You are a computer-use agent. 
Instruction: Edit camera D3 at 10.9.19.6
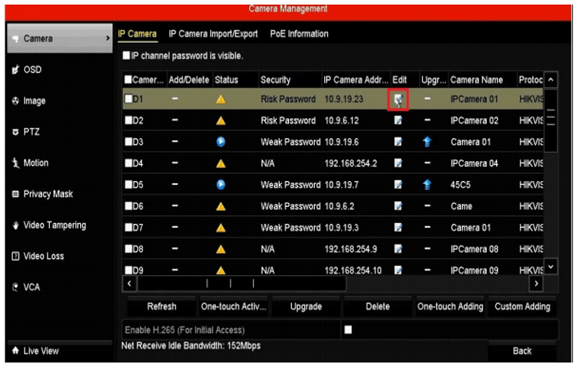pyautogui.click(x=398, y=142)
